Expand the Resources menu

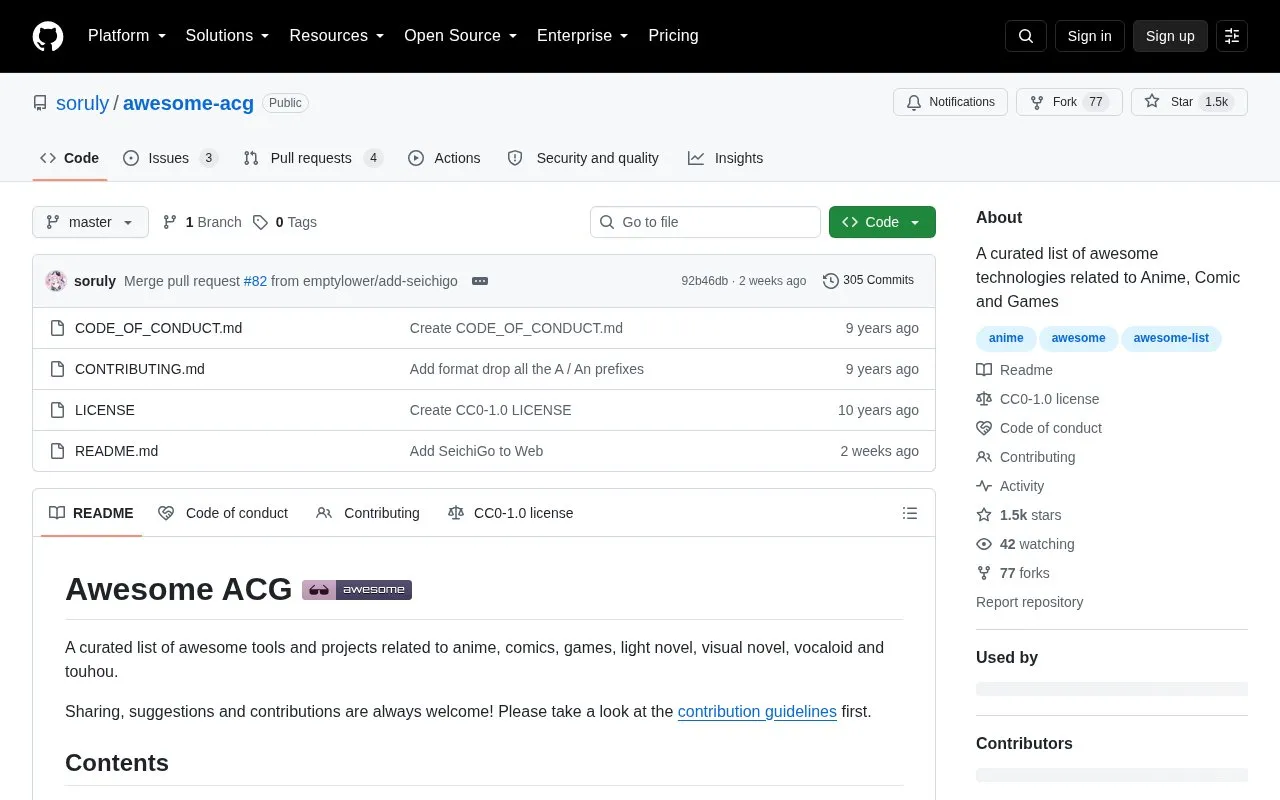click(337, 36)
